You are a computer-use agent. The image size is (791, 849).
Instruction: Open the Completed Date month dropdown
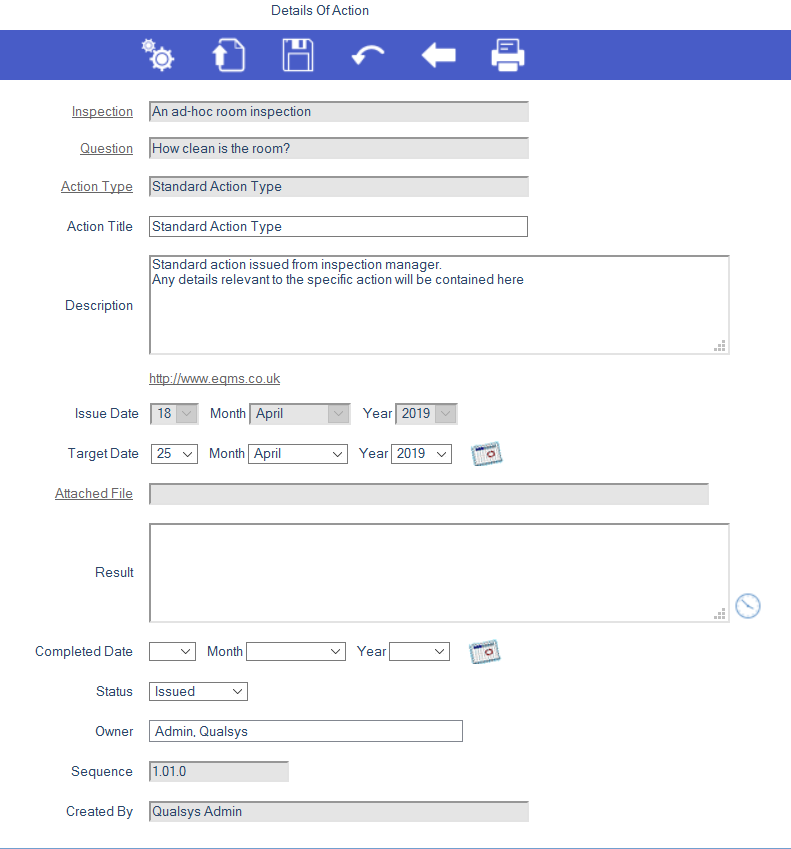[296, 652]
